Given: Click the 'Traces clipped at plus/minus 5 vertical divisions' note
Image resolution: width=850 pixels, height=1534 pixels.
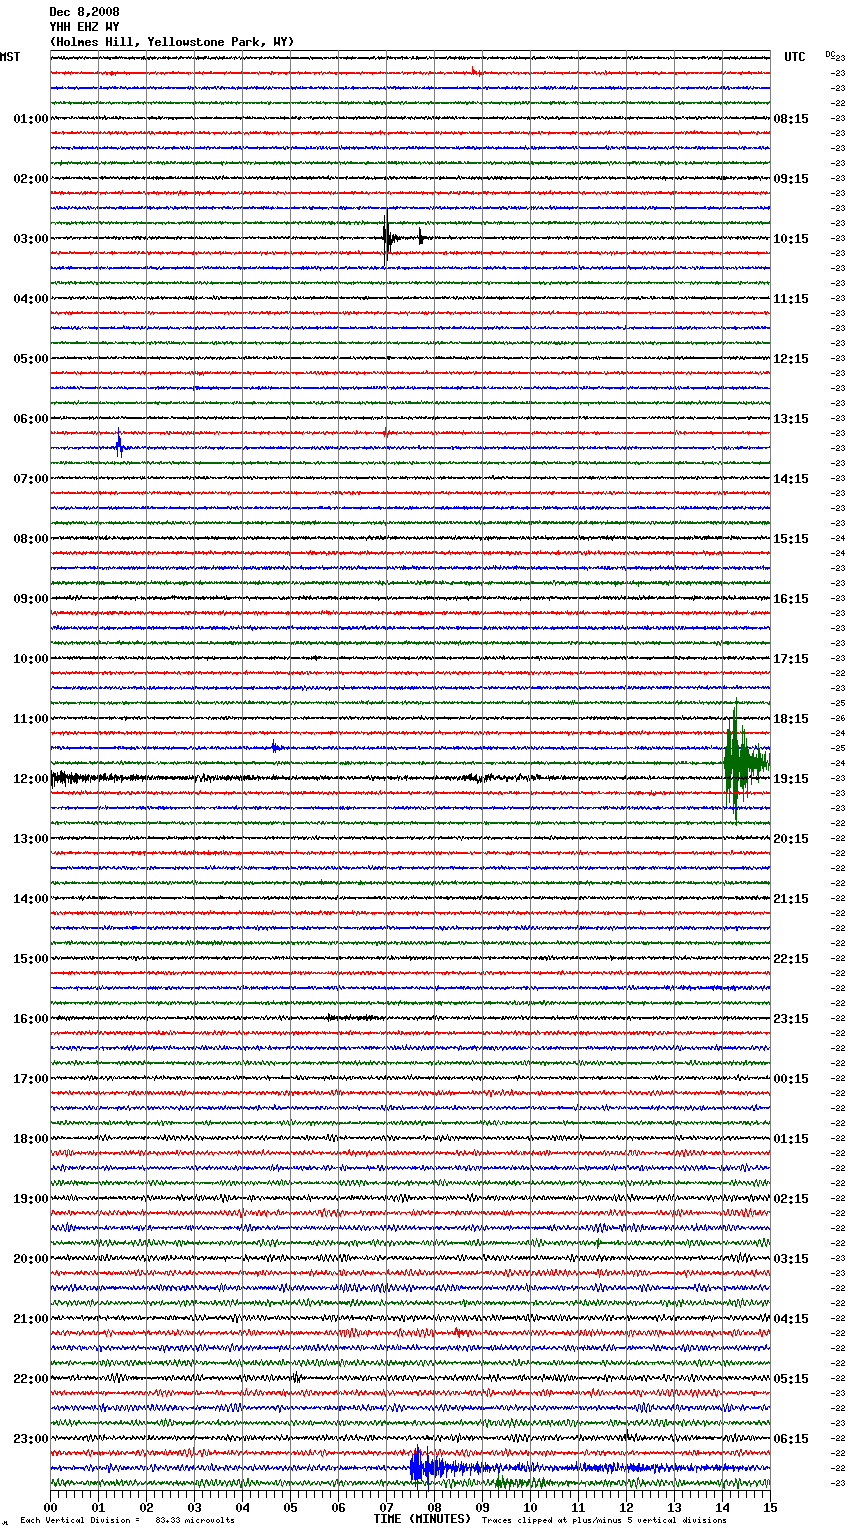Looking at the screenshot, I should [x=604, y=1520].
